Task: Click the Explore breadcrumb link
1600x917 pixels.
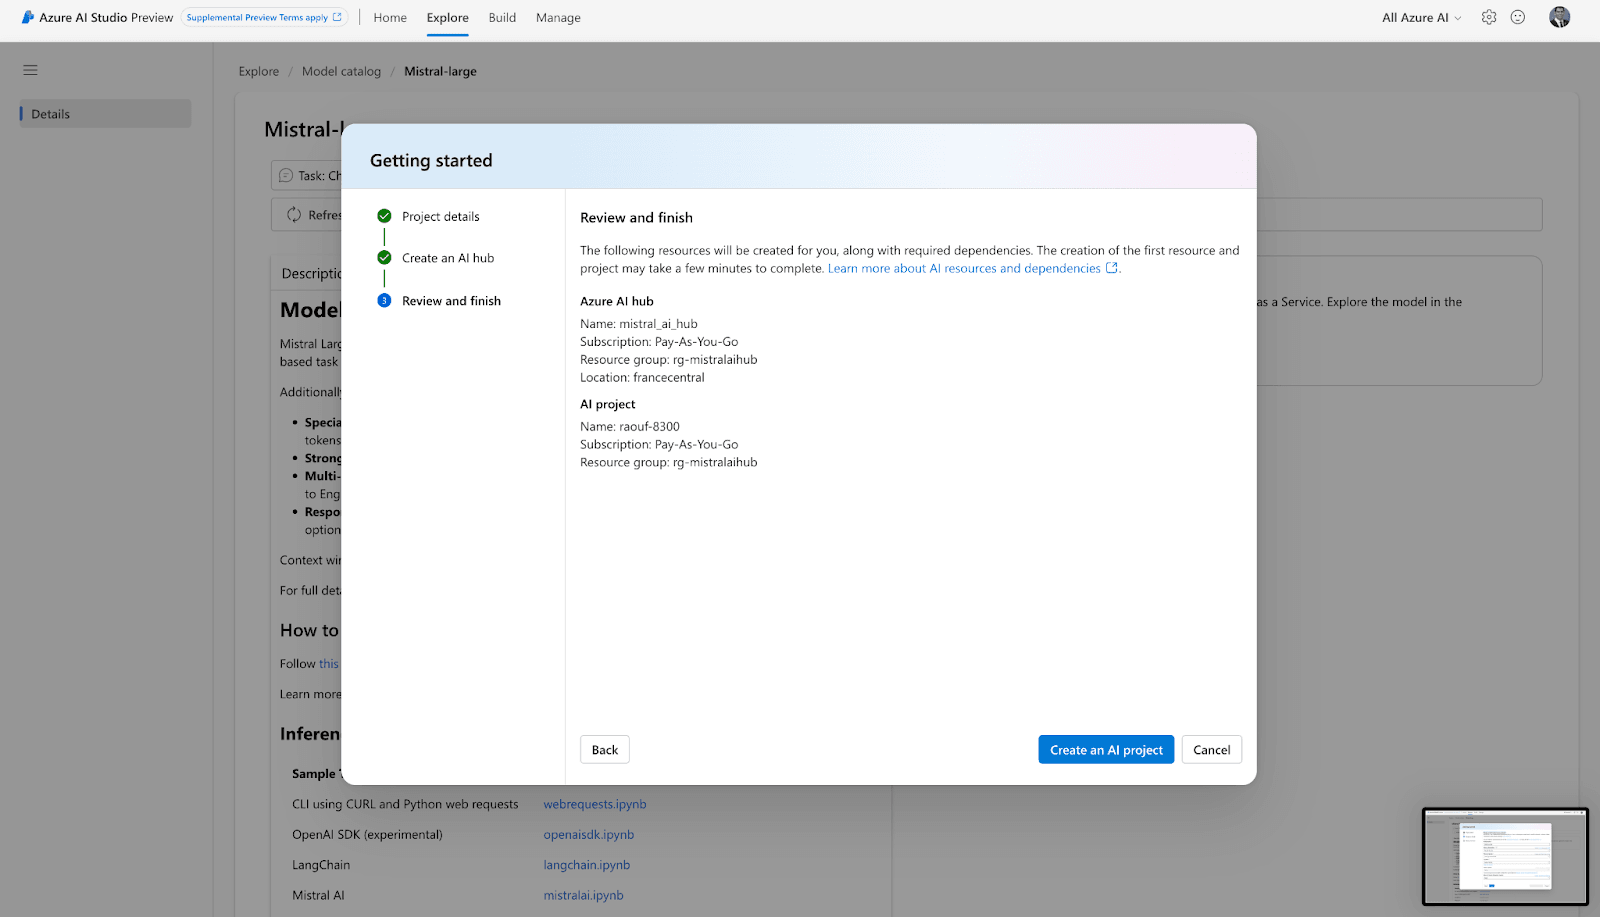Action: (259, 71)
